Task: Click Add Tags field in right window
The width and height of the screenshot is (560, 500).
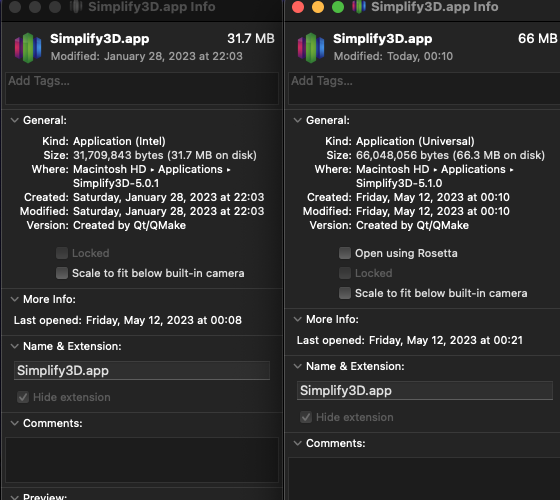Action: click(424, 89)
